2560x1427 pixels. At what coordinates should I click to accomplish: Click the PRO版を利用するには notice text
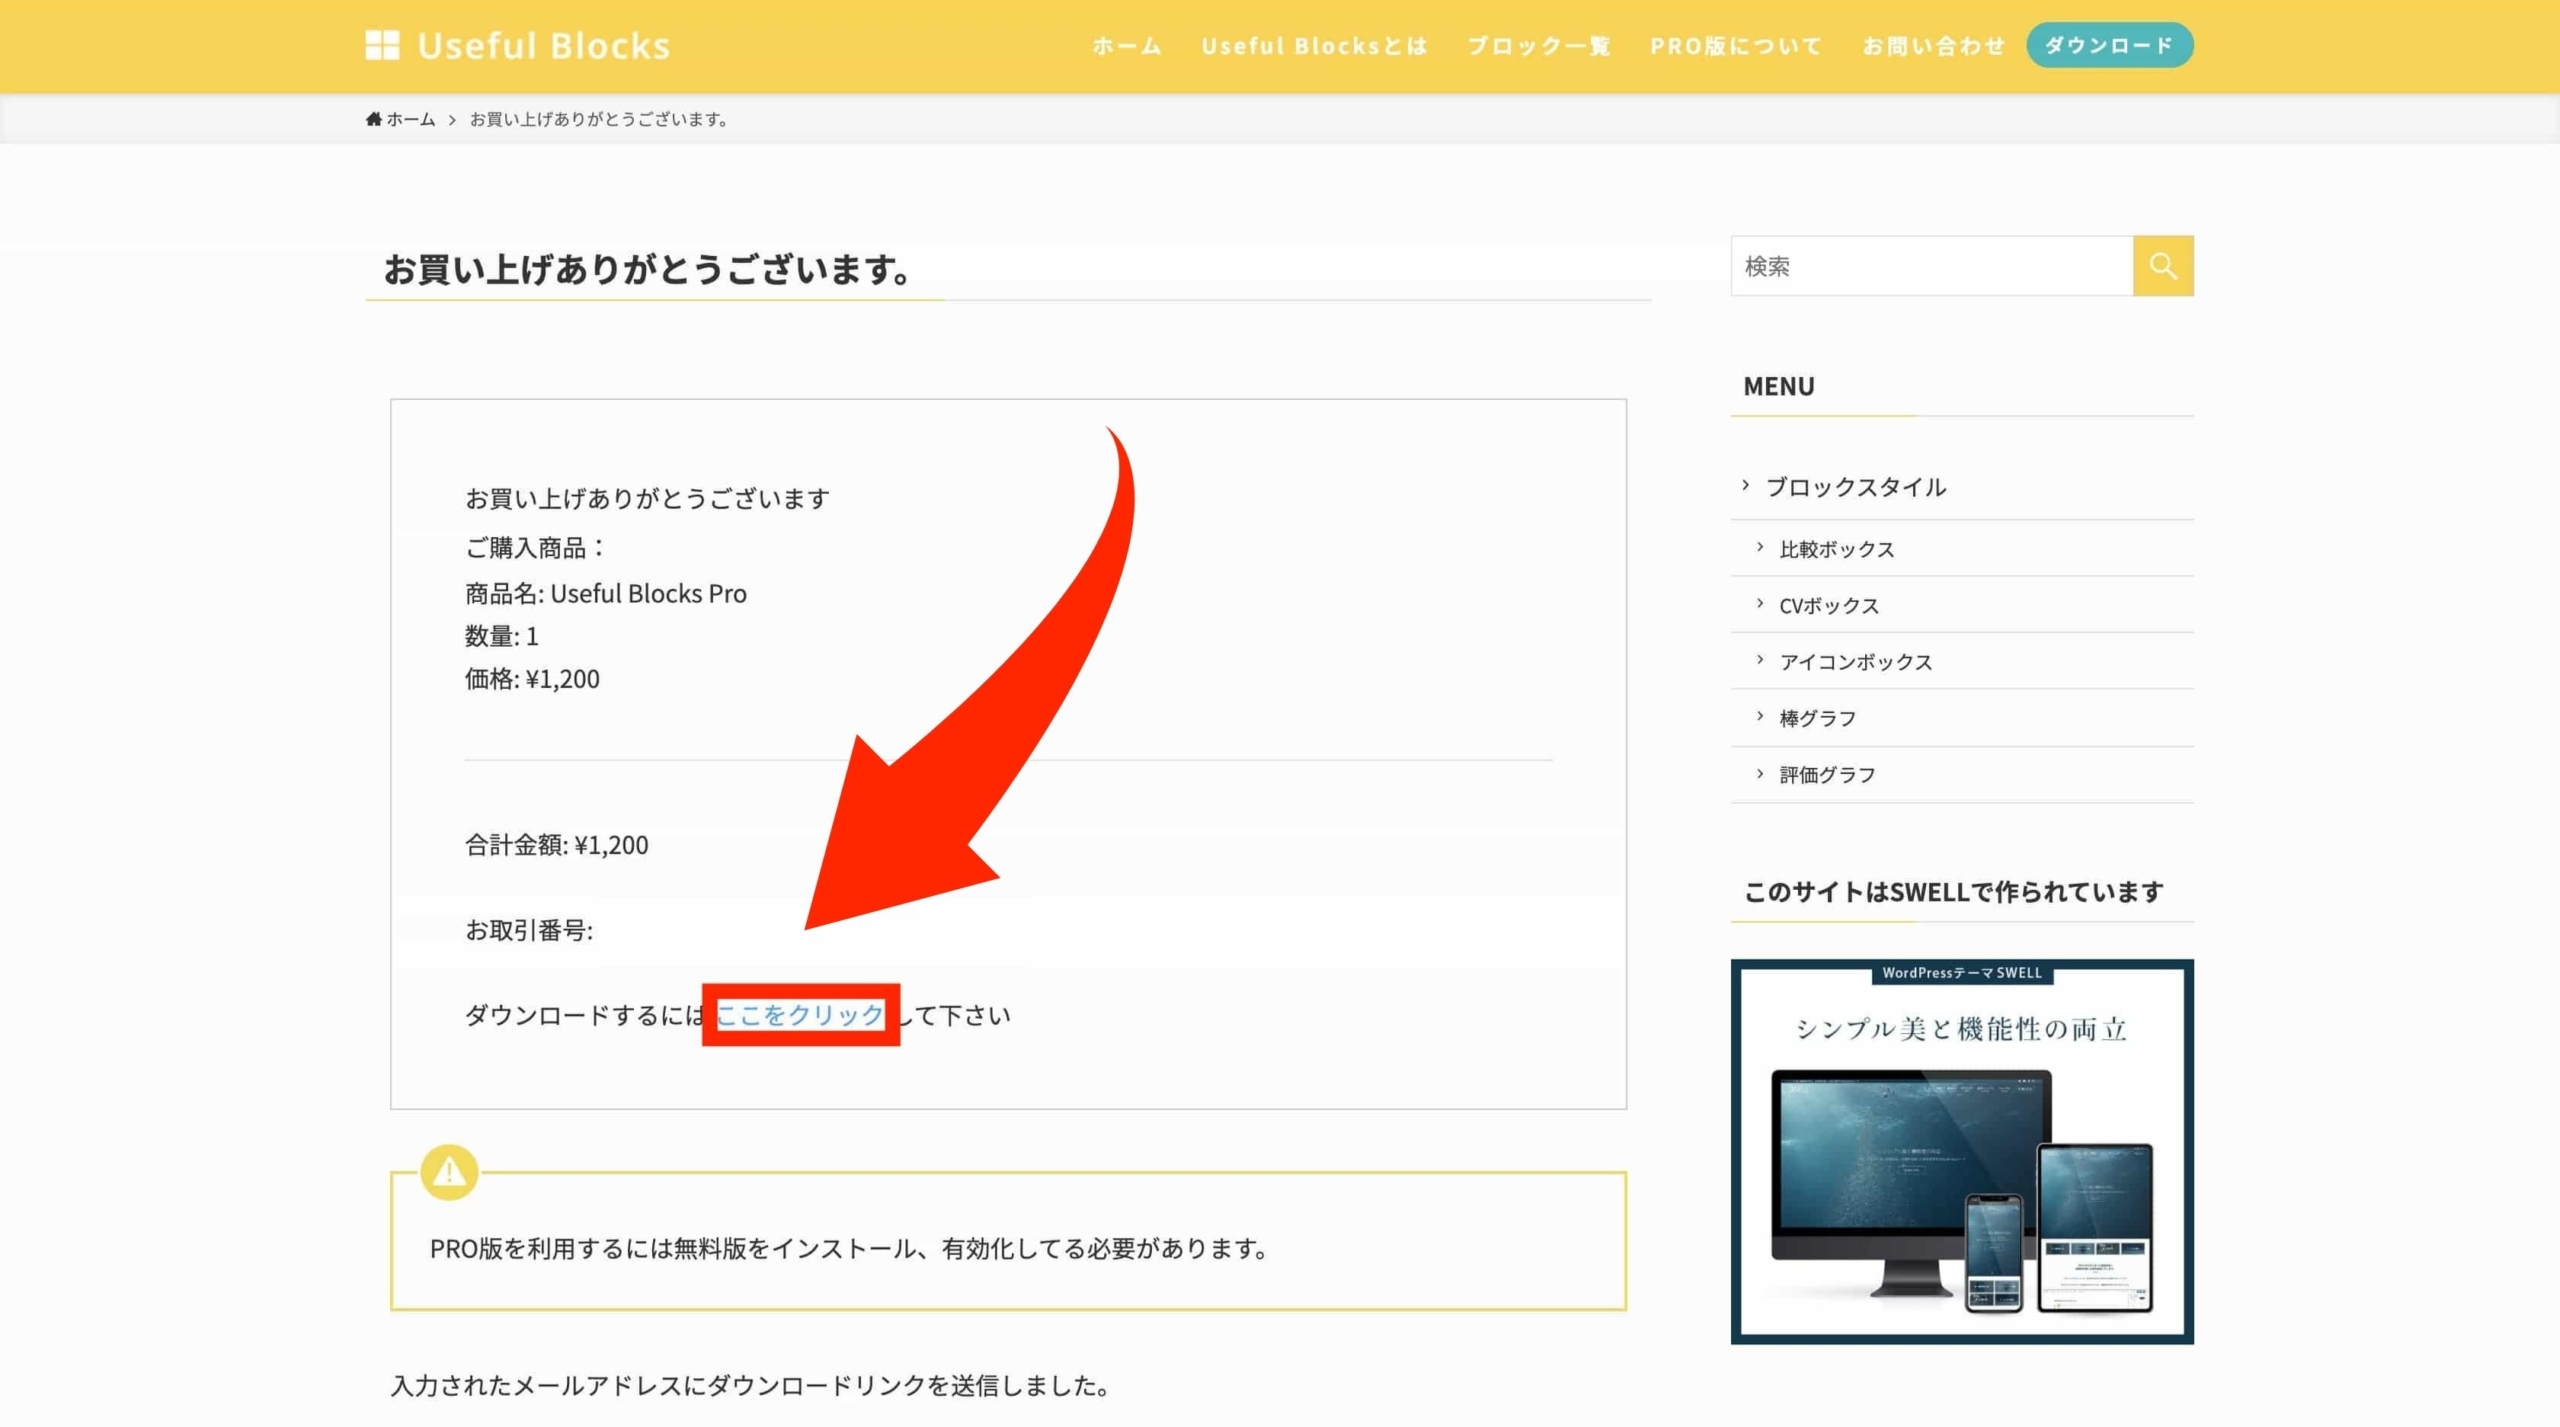click(x=849, y=1249)
